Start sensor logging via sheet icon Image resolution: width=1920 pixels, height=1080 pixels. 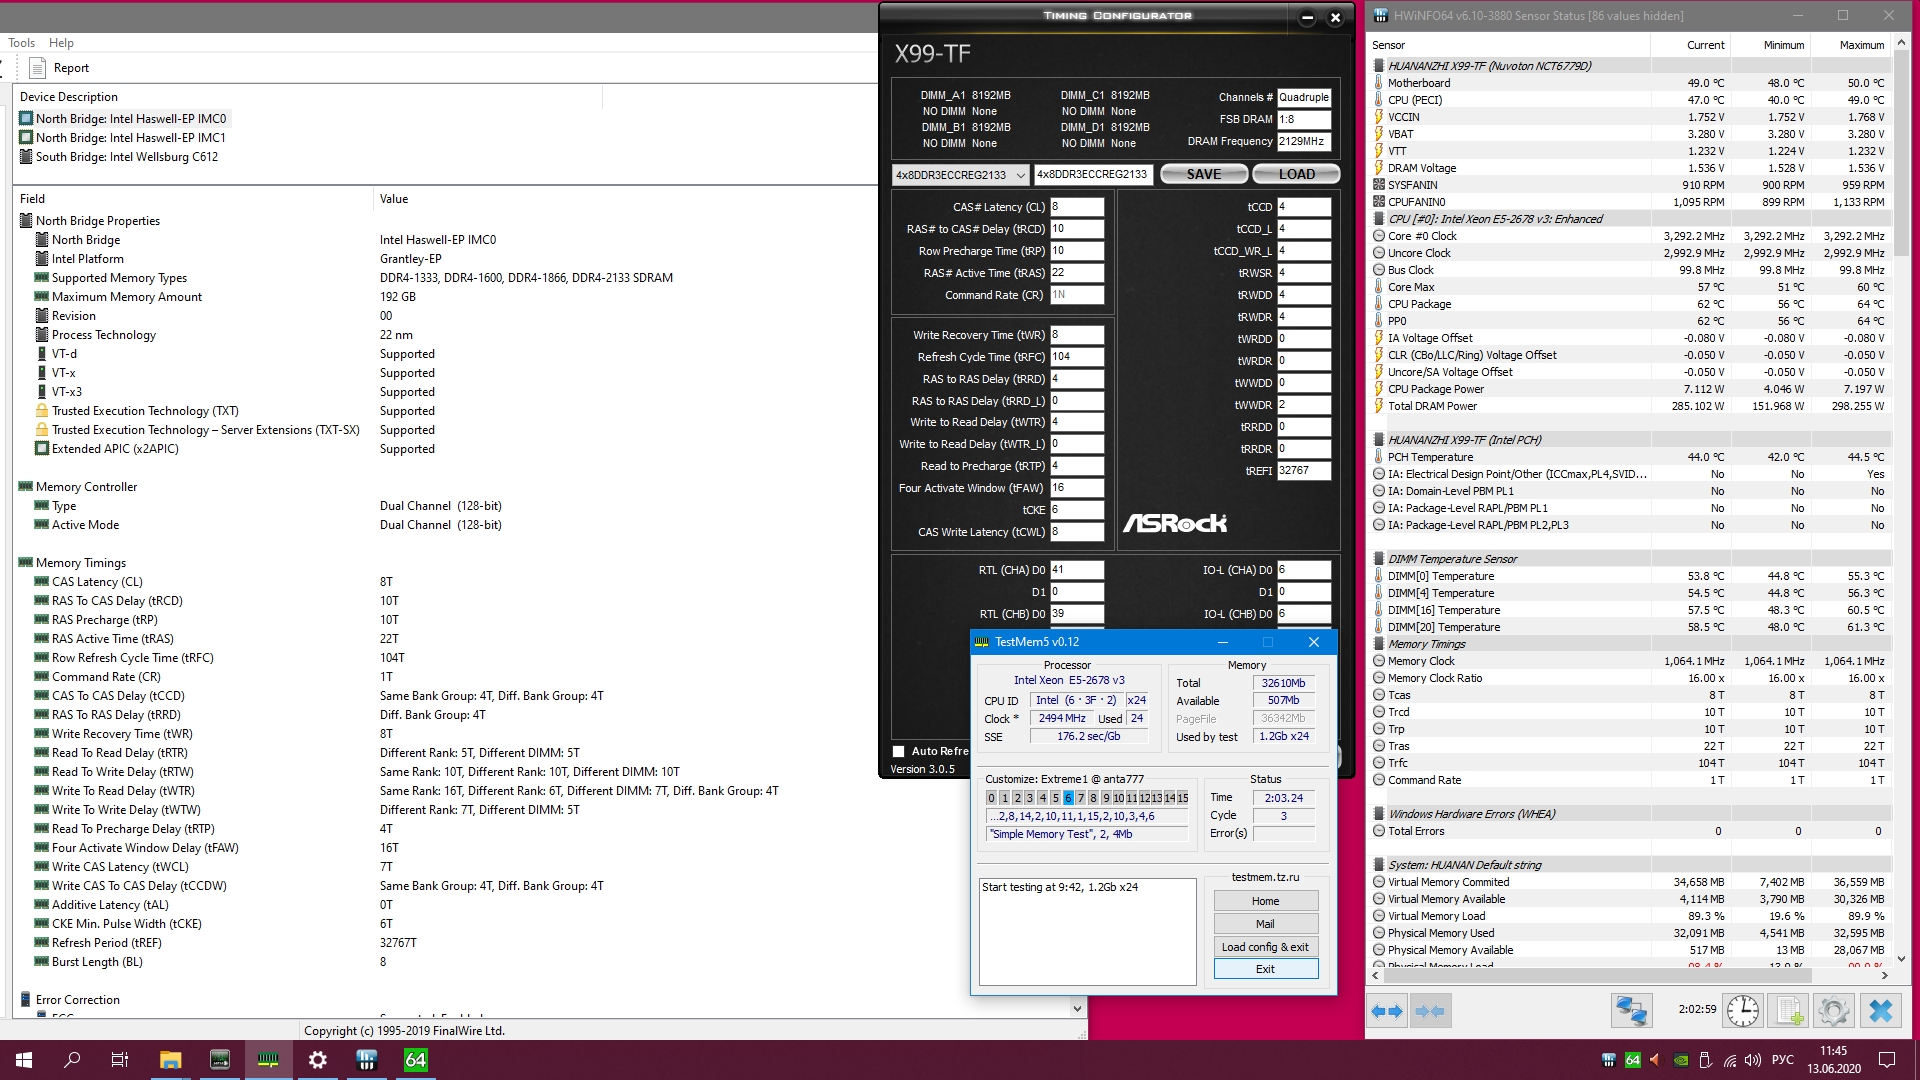[x=1789, y=1011]
